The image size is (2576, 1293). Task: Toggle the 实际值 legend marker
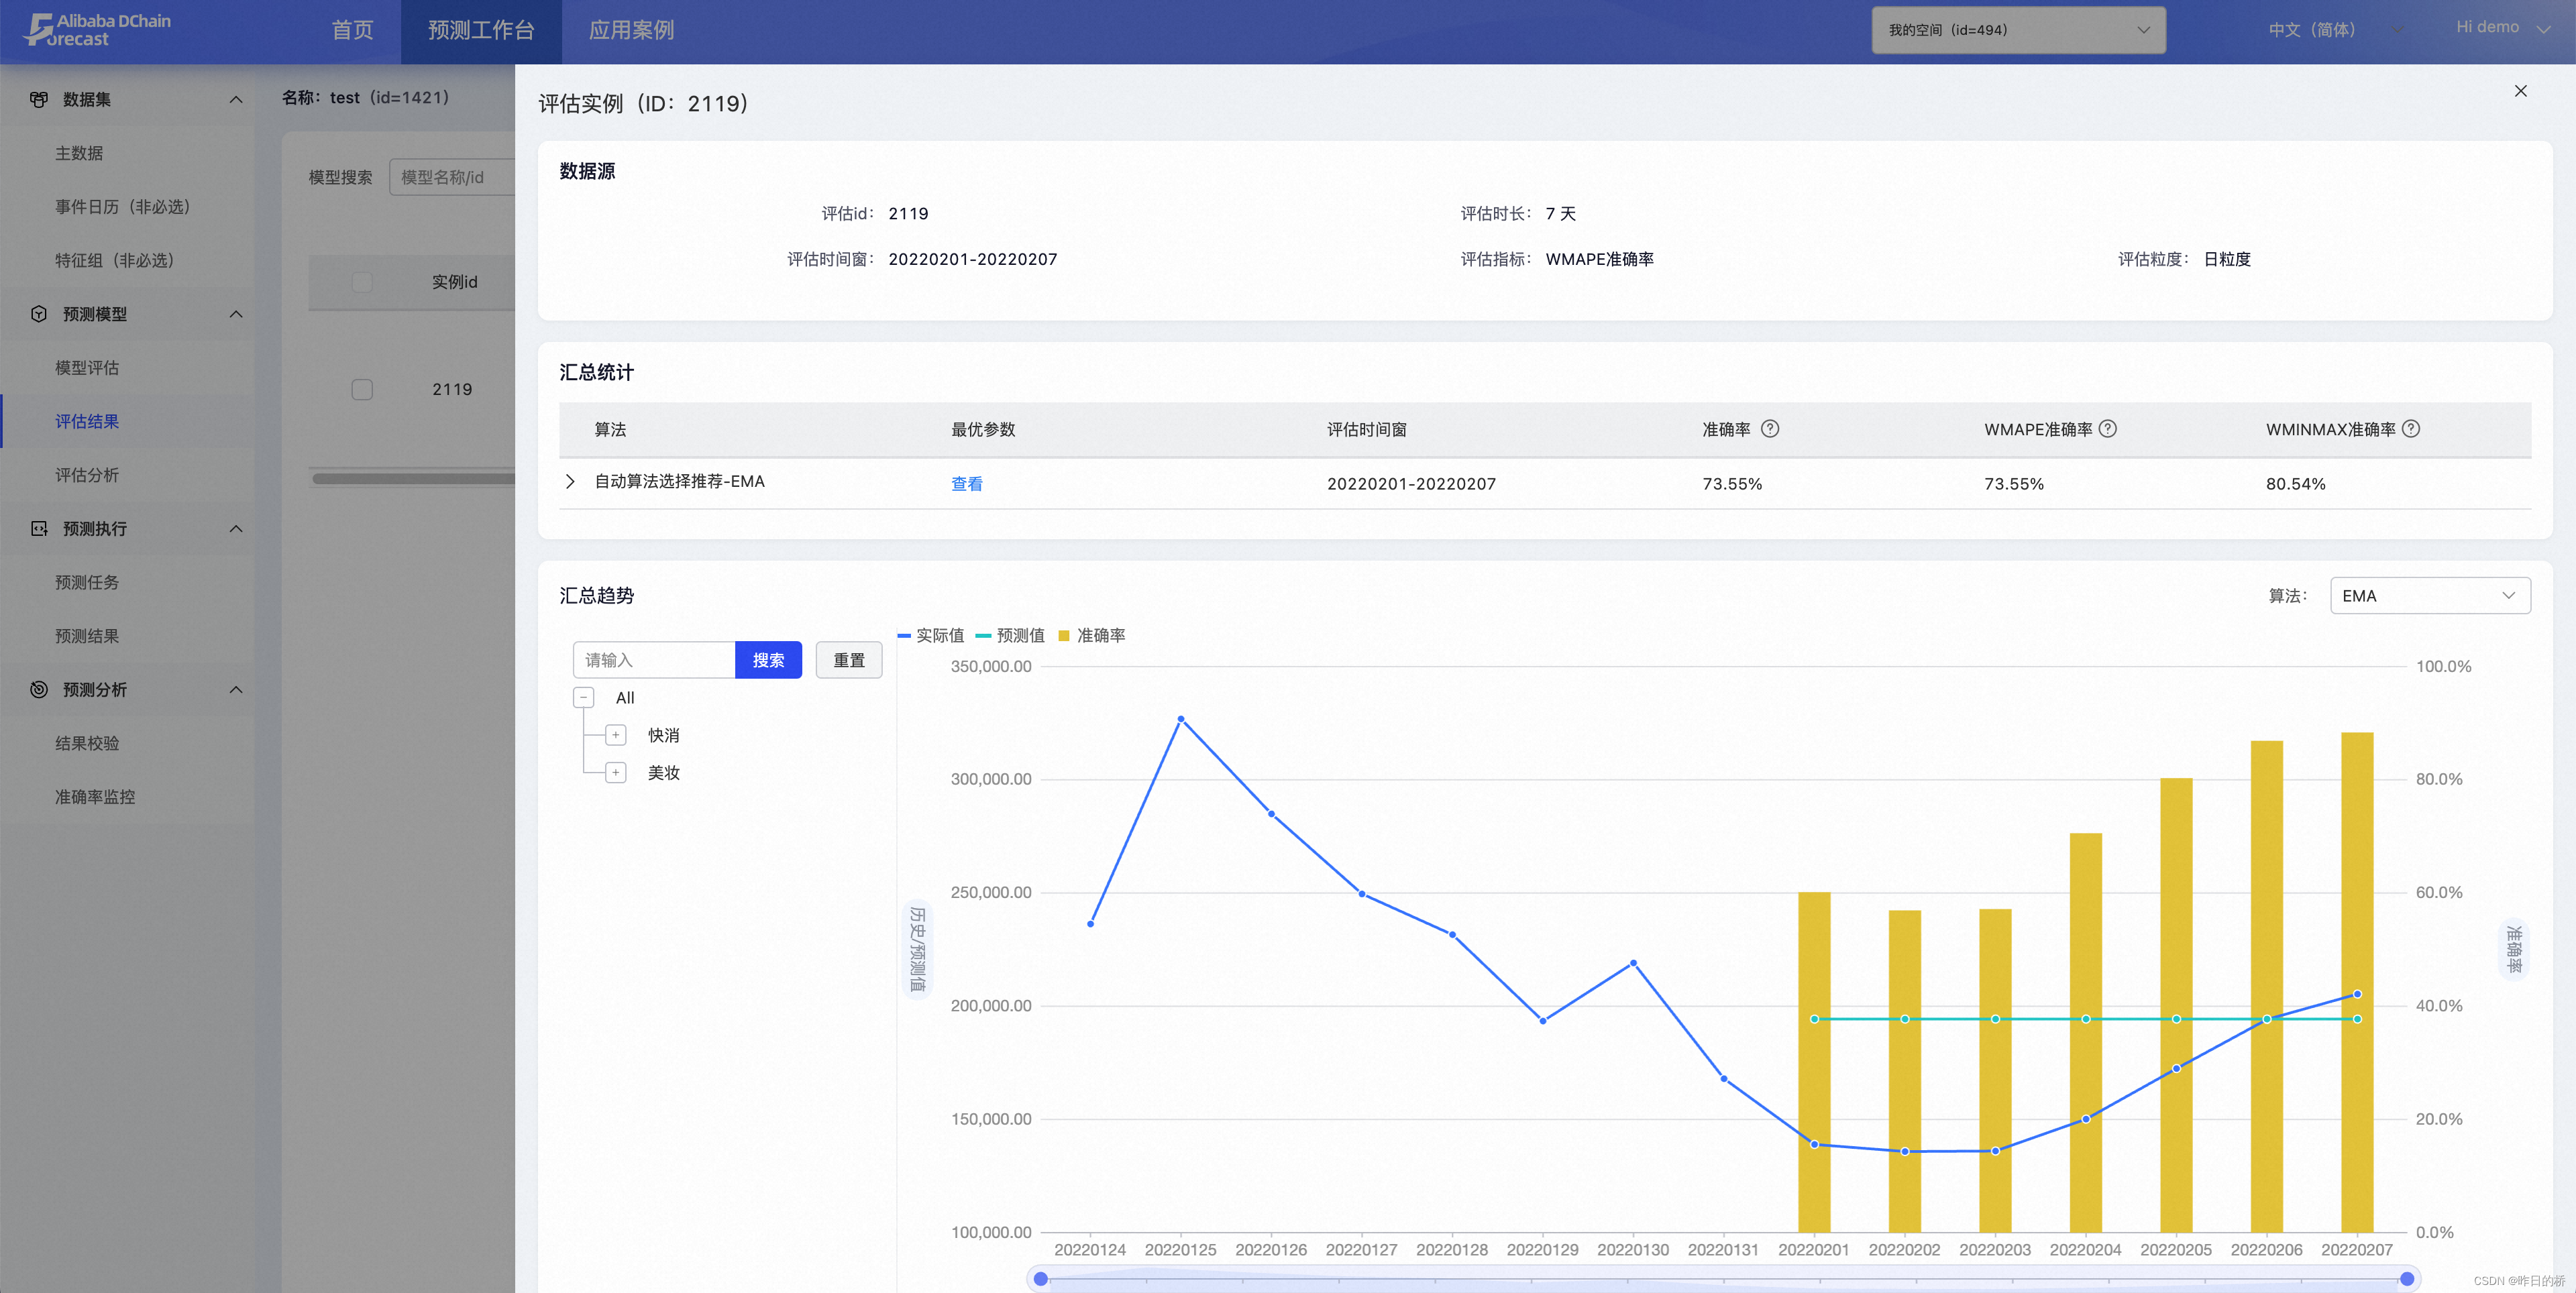click(904, 636)
